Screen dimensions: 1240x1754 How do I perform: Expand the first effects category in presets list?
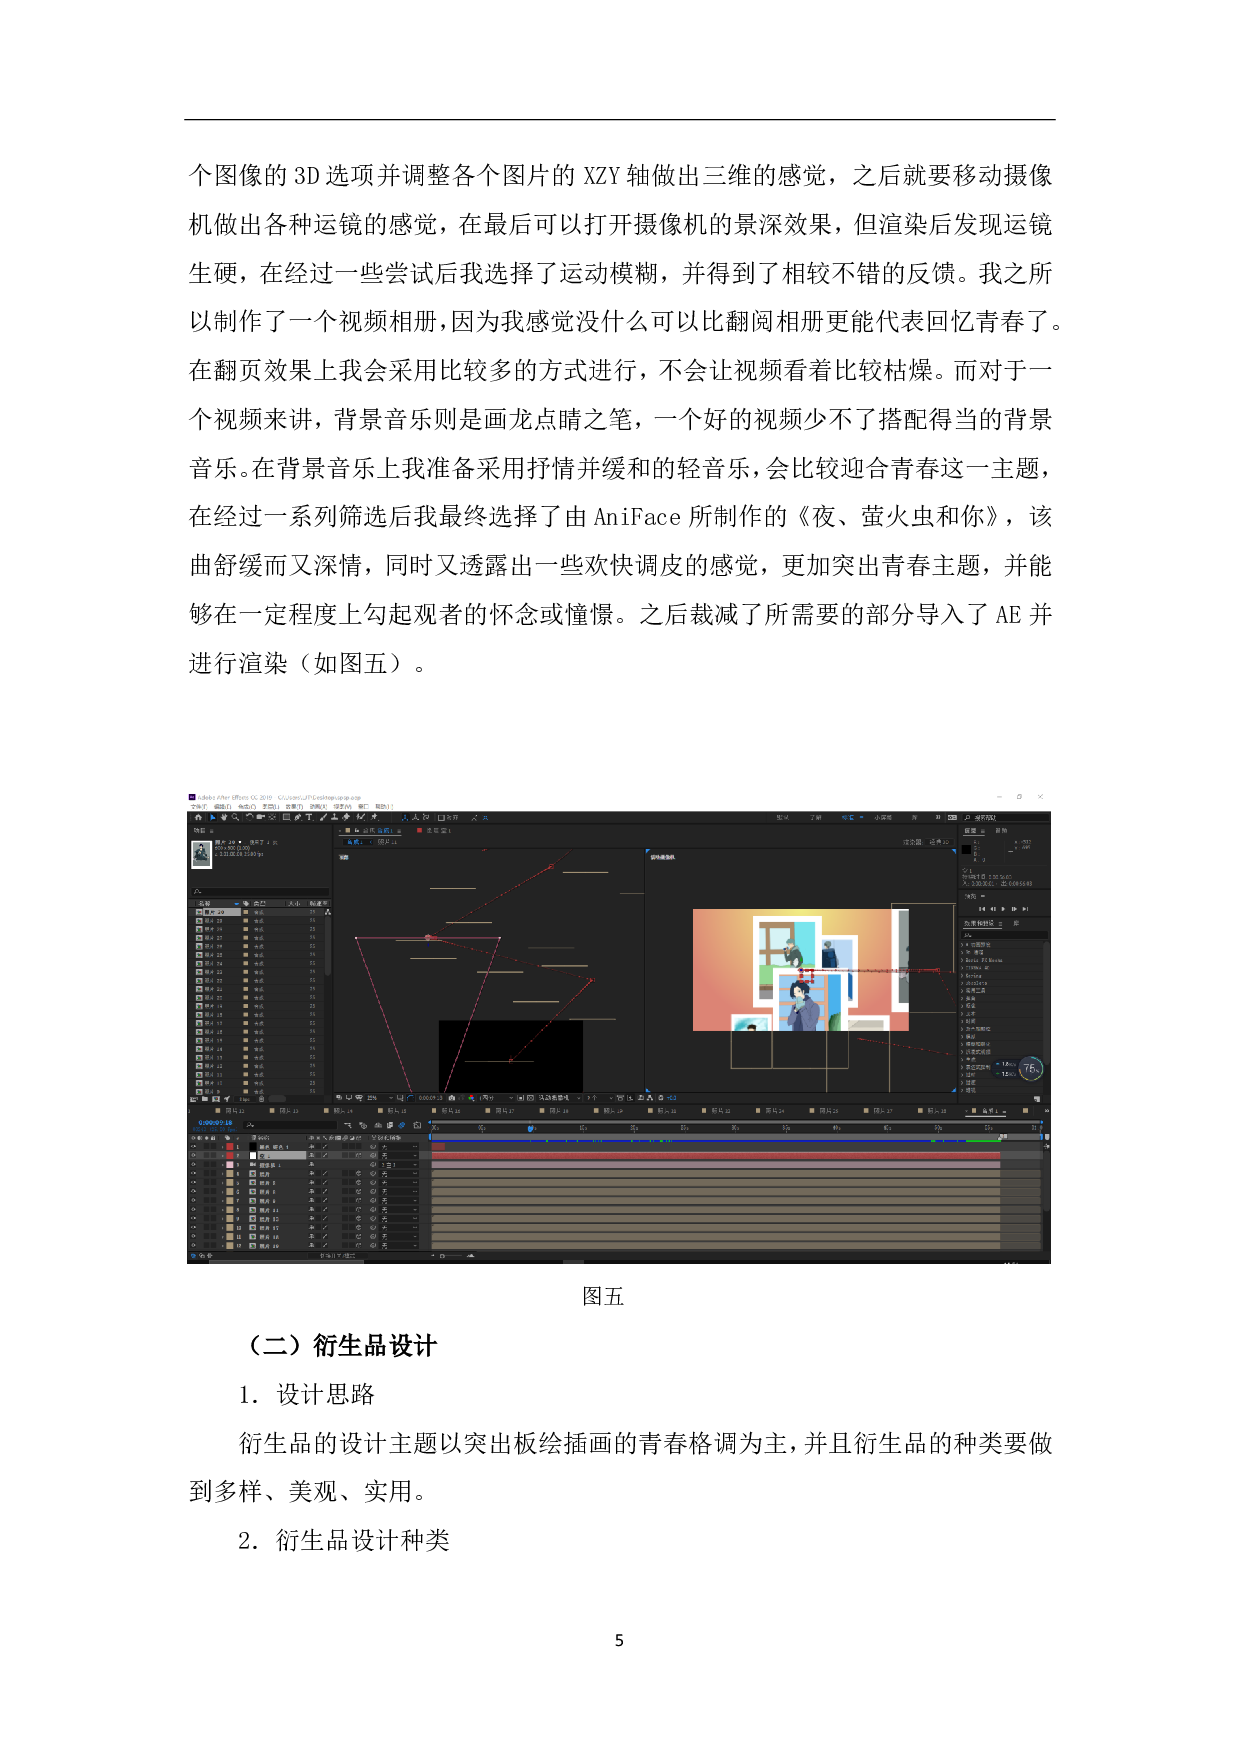963,945
